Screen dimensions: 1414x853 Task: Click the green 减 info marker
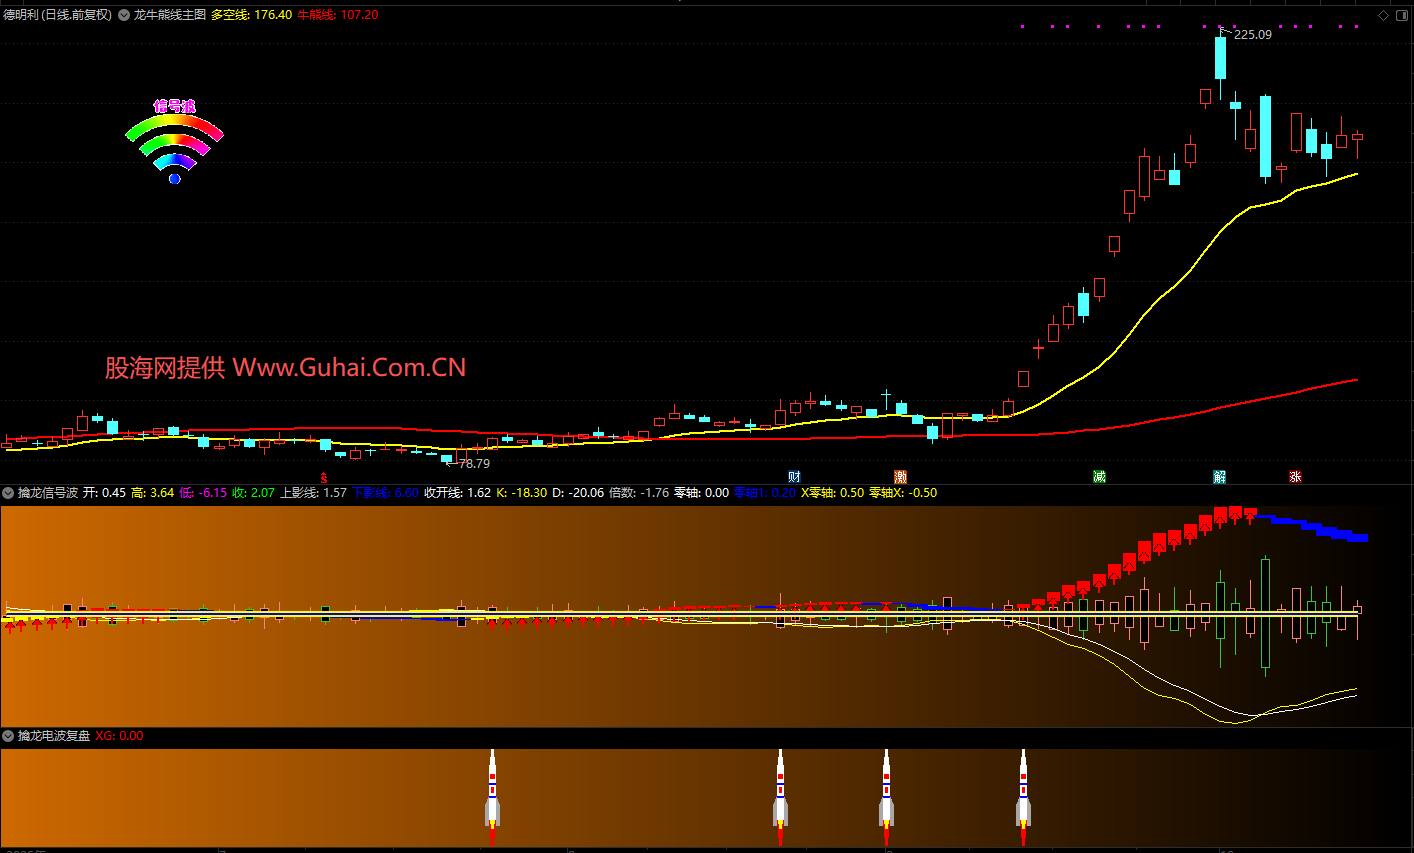(1099, 477)
